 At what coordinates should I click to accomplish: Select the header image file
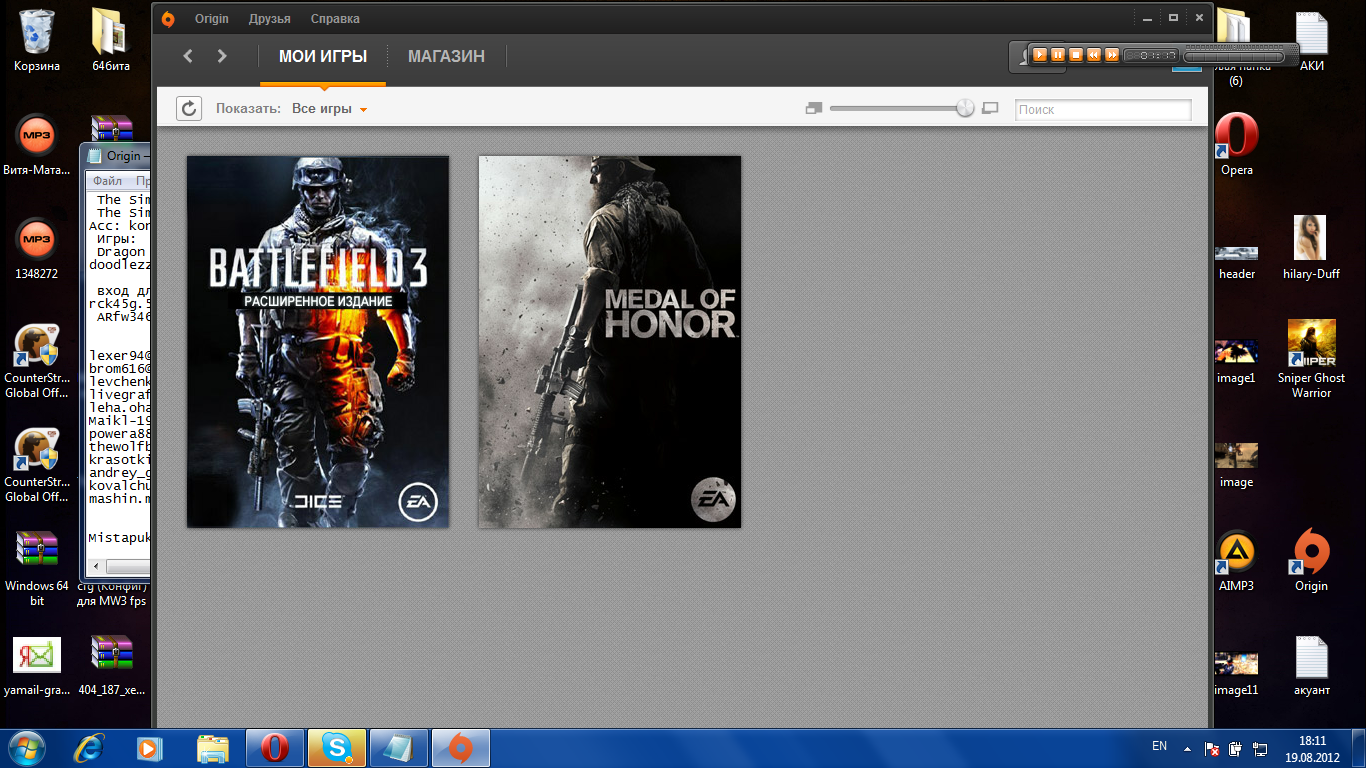1237,262
